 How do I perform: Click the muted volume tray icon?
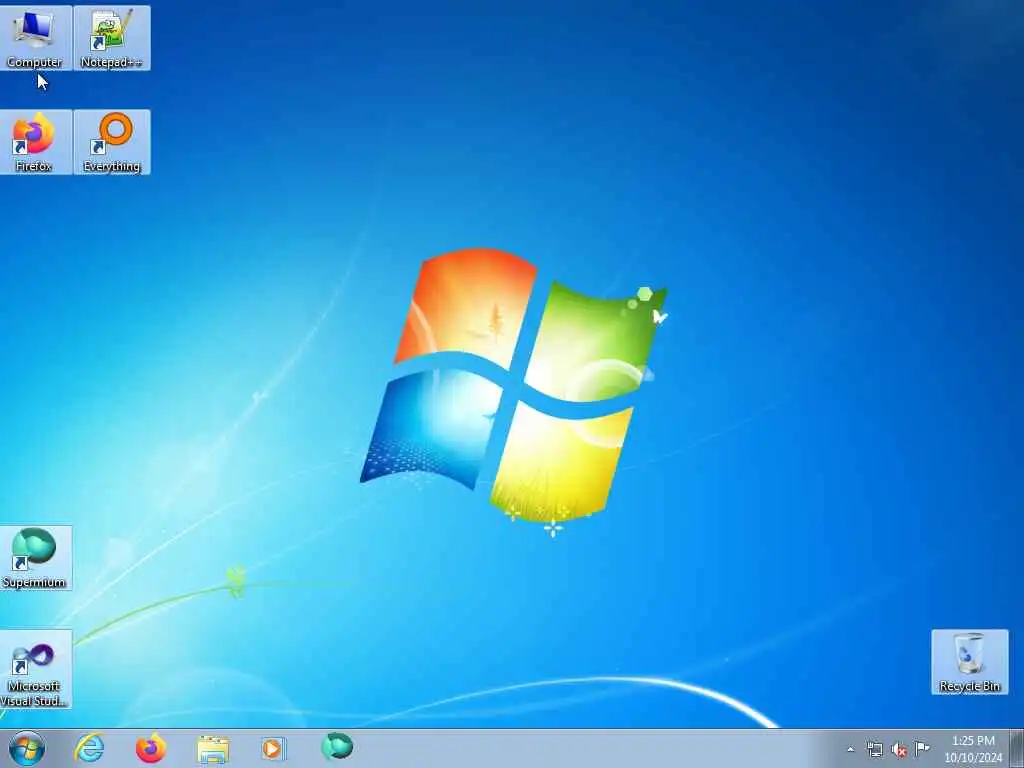pos(899,749)
